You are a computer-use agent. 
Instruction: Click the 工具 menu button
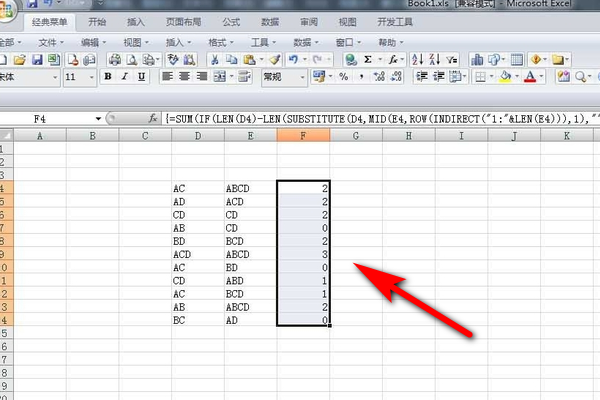263,42
